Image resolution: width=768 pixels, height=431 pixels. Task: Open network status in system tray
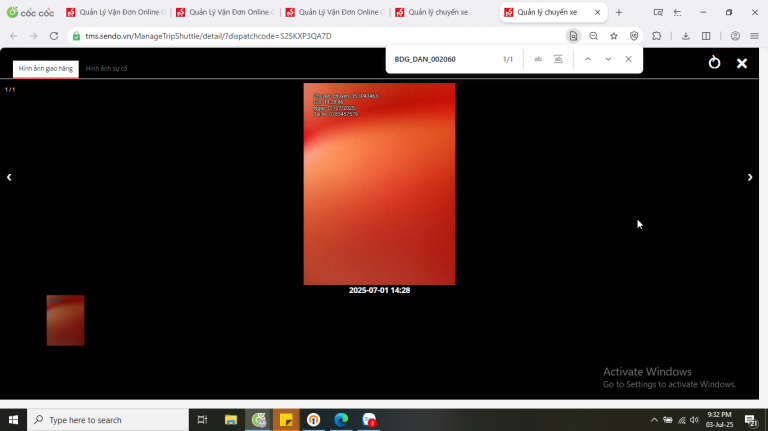[681, 420]
